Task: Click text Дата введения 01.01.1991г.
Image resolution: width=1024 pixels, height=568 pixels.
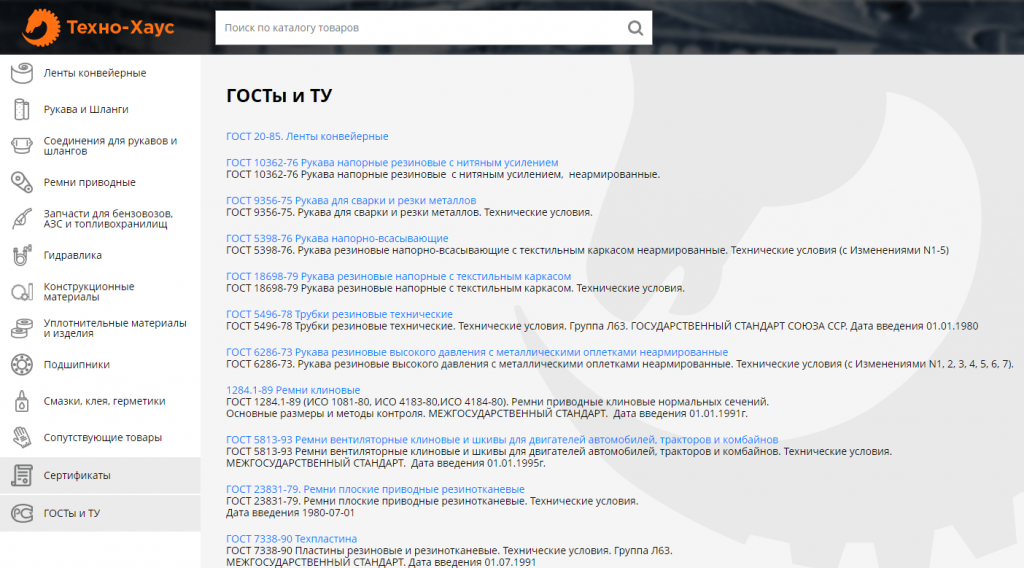Action: (x=680, y=413)
